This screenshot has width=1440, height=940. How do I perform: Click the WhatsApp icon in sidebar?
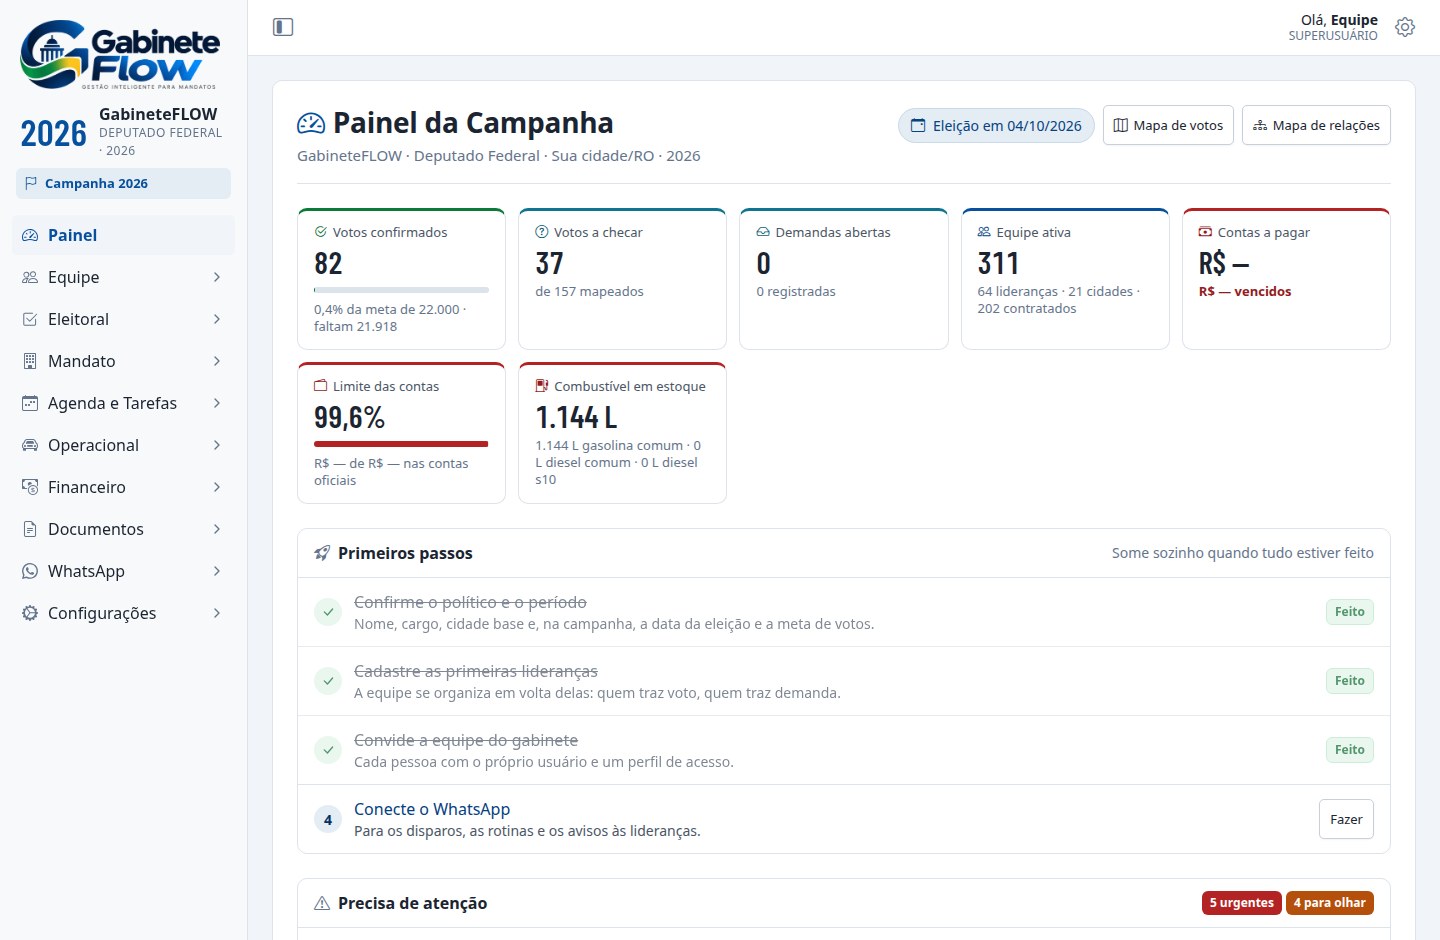(30, 571)
